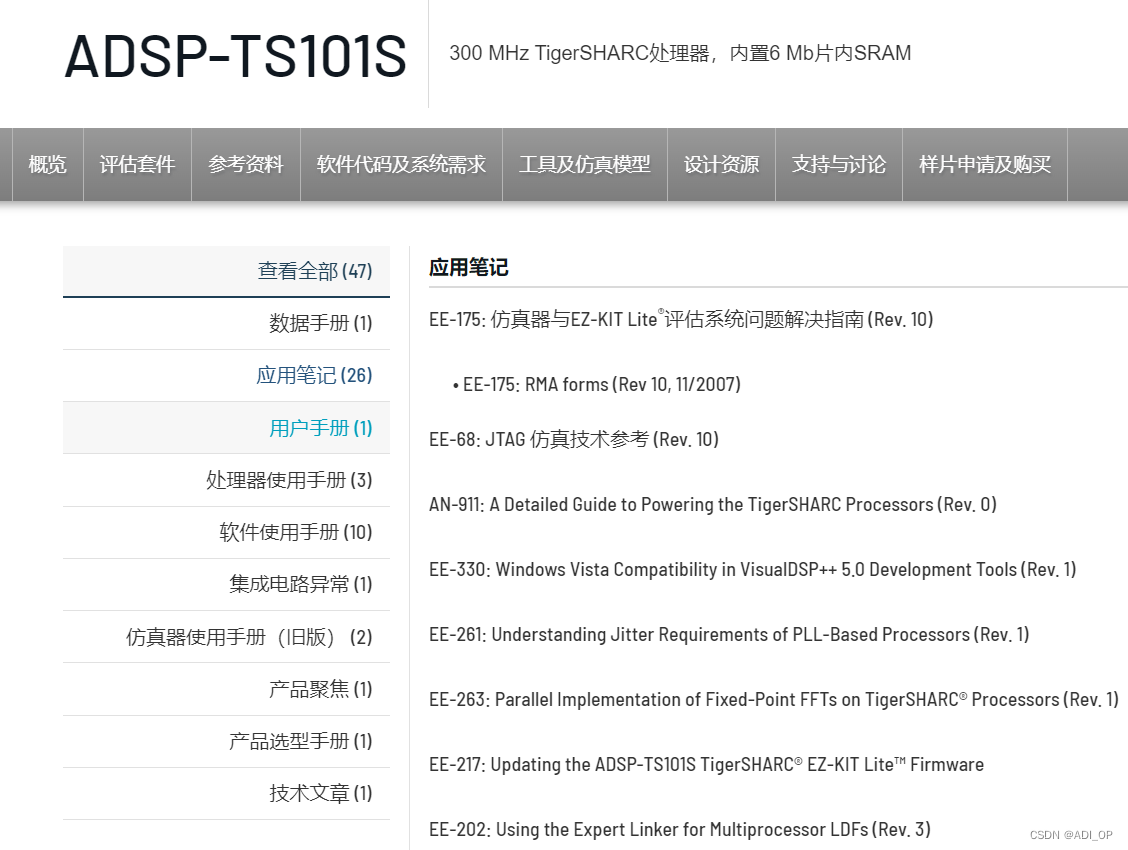Show all 47 documents via 查看全部
The image size is (1128, 850).
[314, 270]
